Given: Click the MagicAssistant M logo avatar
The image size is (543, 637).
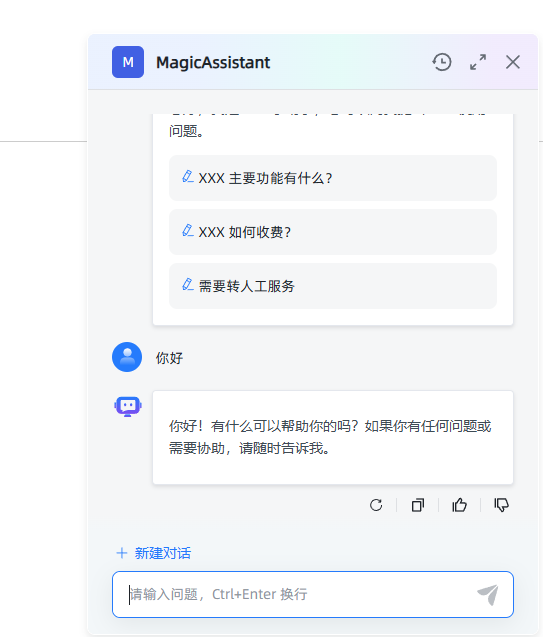Looking at the screenshot, I should 128,62.
